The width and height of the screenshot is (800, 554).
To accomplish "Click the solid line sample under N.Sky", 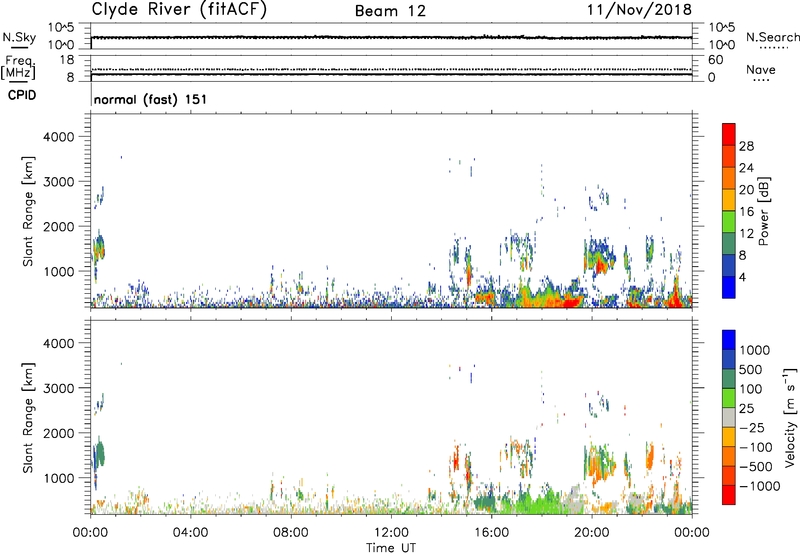I will click(x=19, y=47).
